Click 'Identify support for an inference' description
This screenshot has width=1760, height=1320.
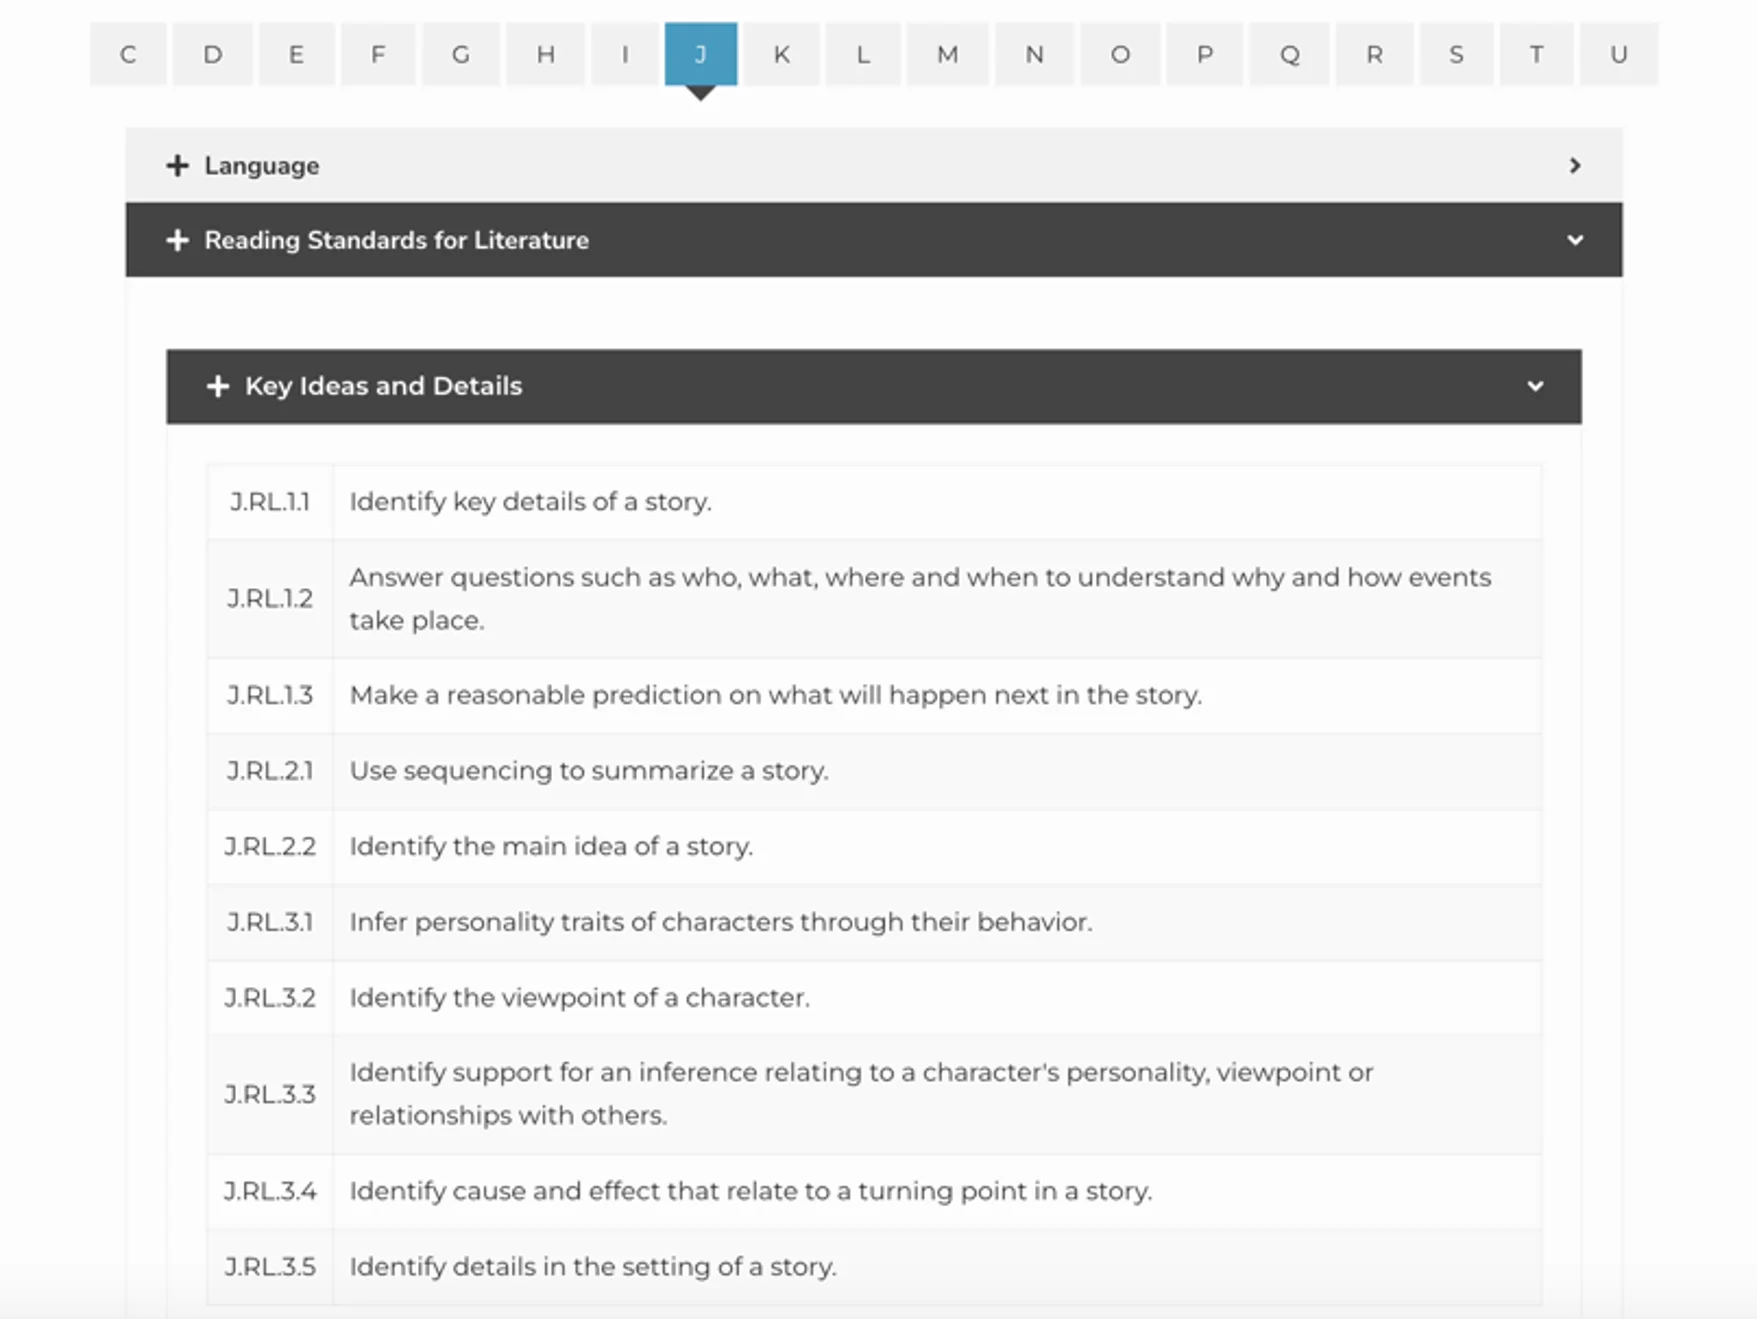(861, 1094)
